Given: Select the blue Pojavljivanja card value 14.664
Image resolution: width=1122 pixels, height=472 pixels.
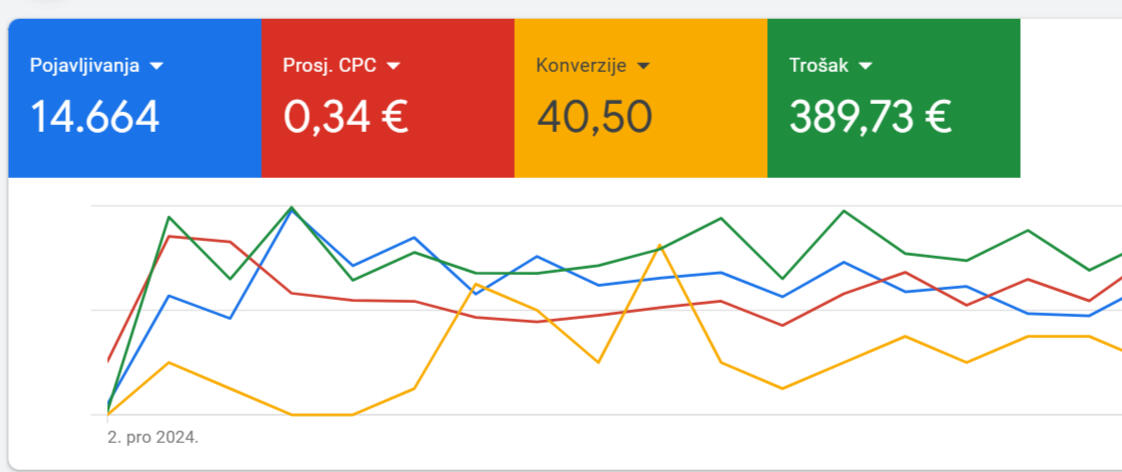Looking at the screenshot, I should (x=94, y=117).
